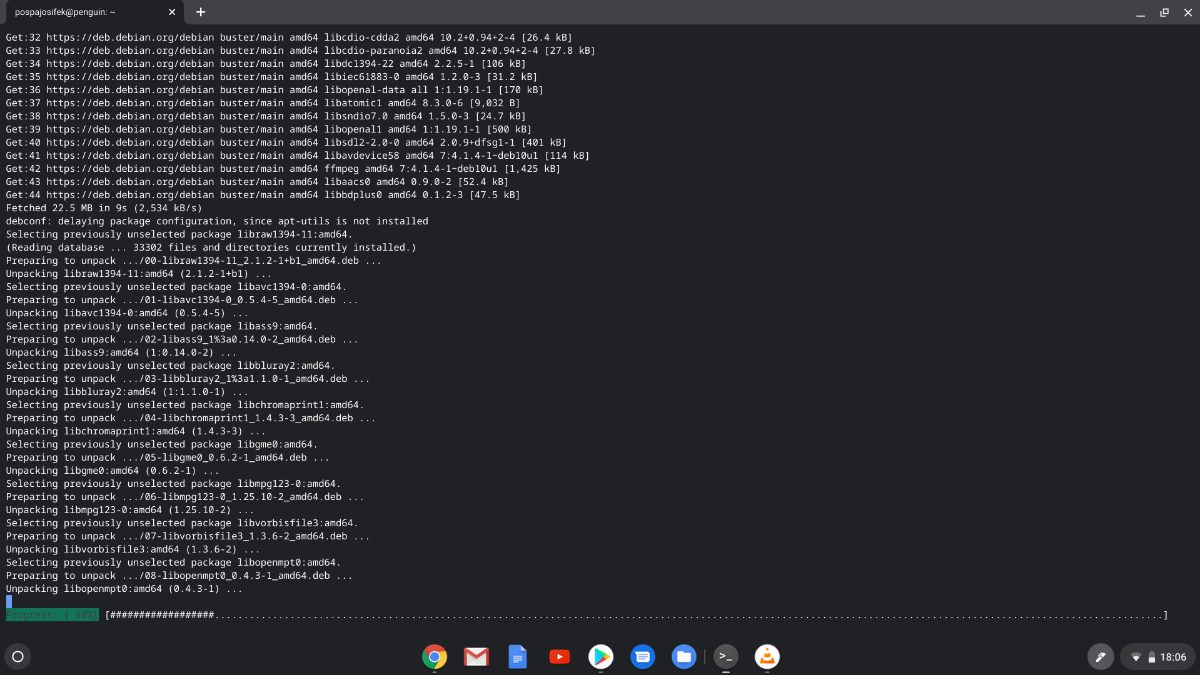Image resolution: width=1200 pixels, height=675 pixels.
Task: Click the Wi-Fi status icon
Action: tap(1136, 657)
